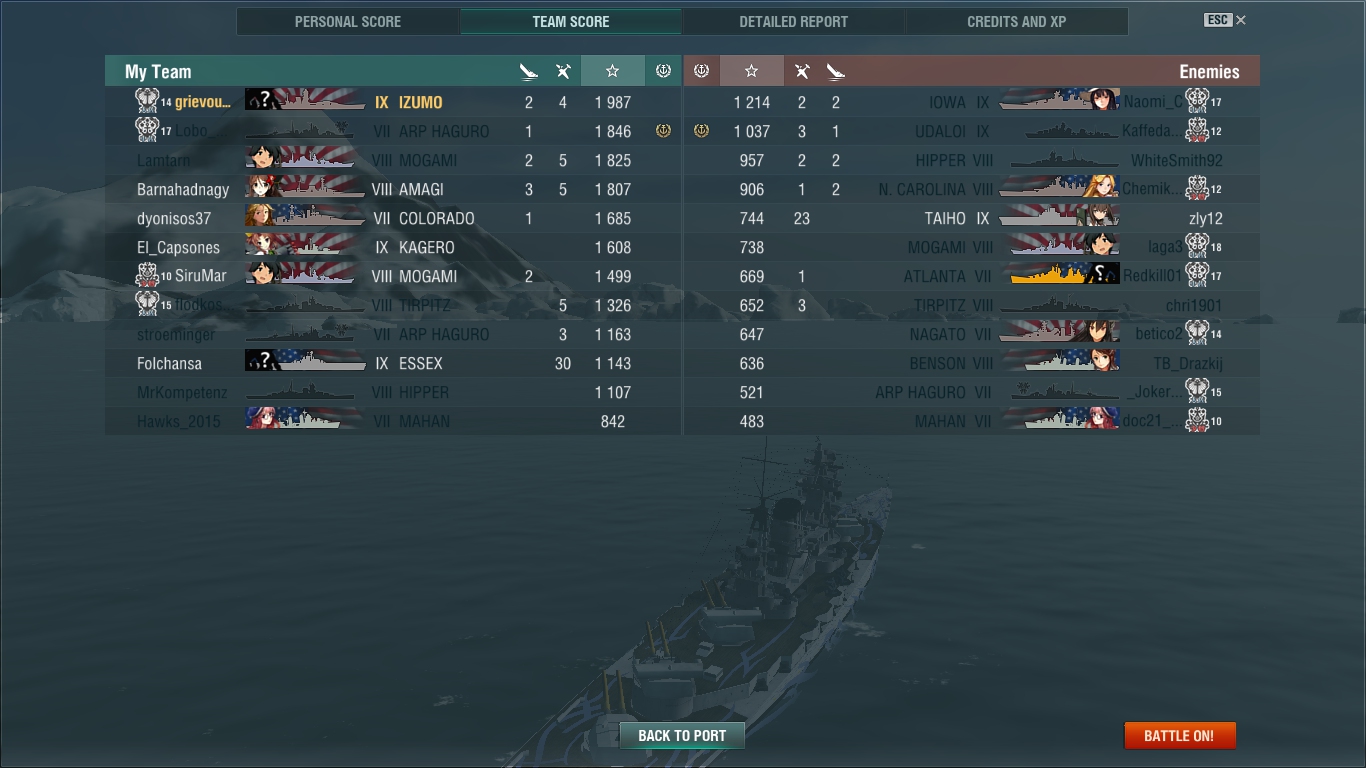Start next match with Battle On!
Image resolution: width=1366 pixels, height=768 pixels.
point(1180,735)
